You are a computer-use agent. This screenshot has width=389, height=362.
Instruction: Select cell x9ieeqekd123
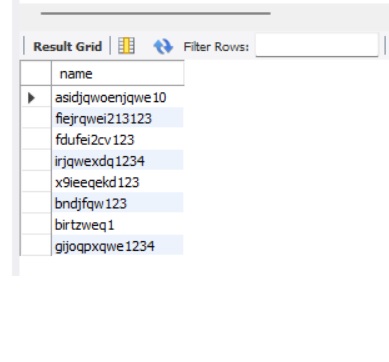point(118,182)
